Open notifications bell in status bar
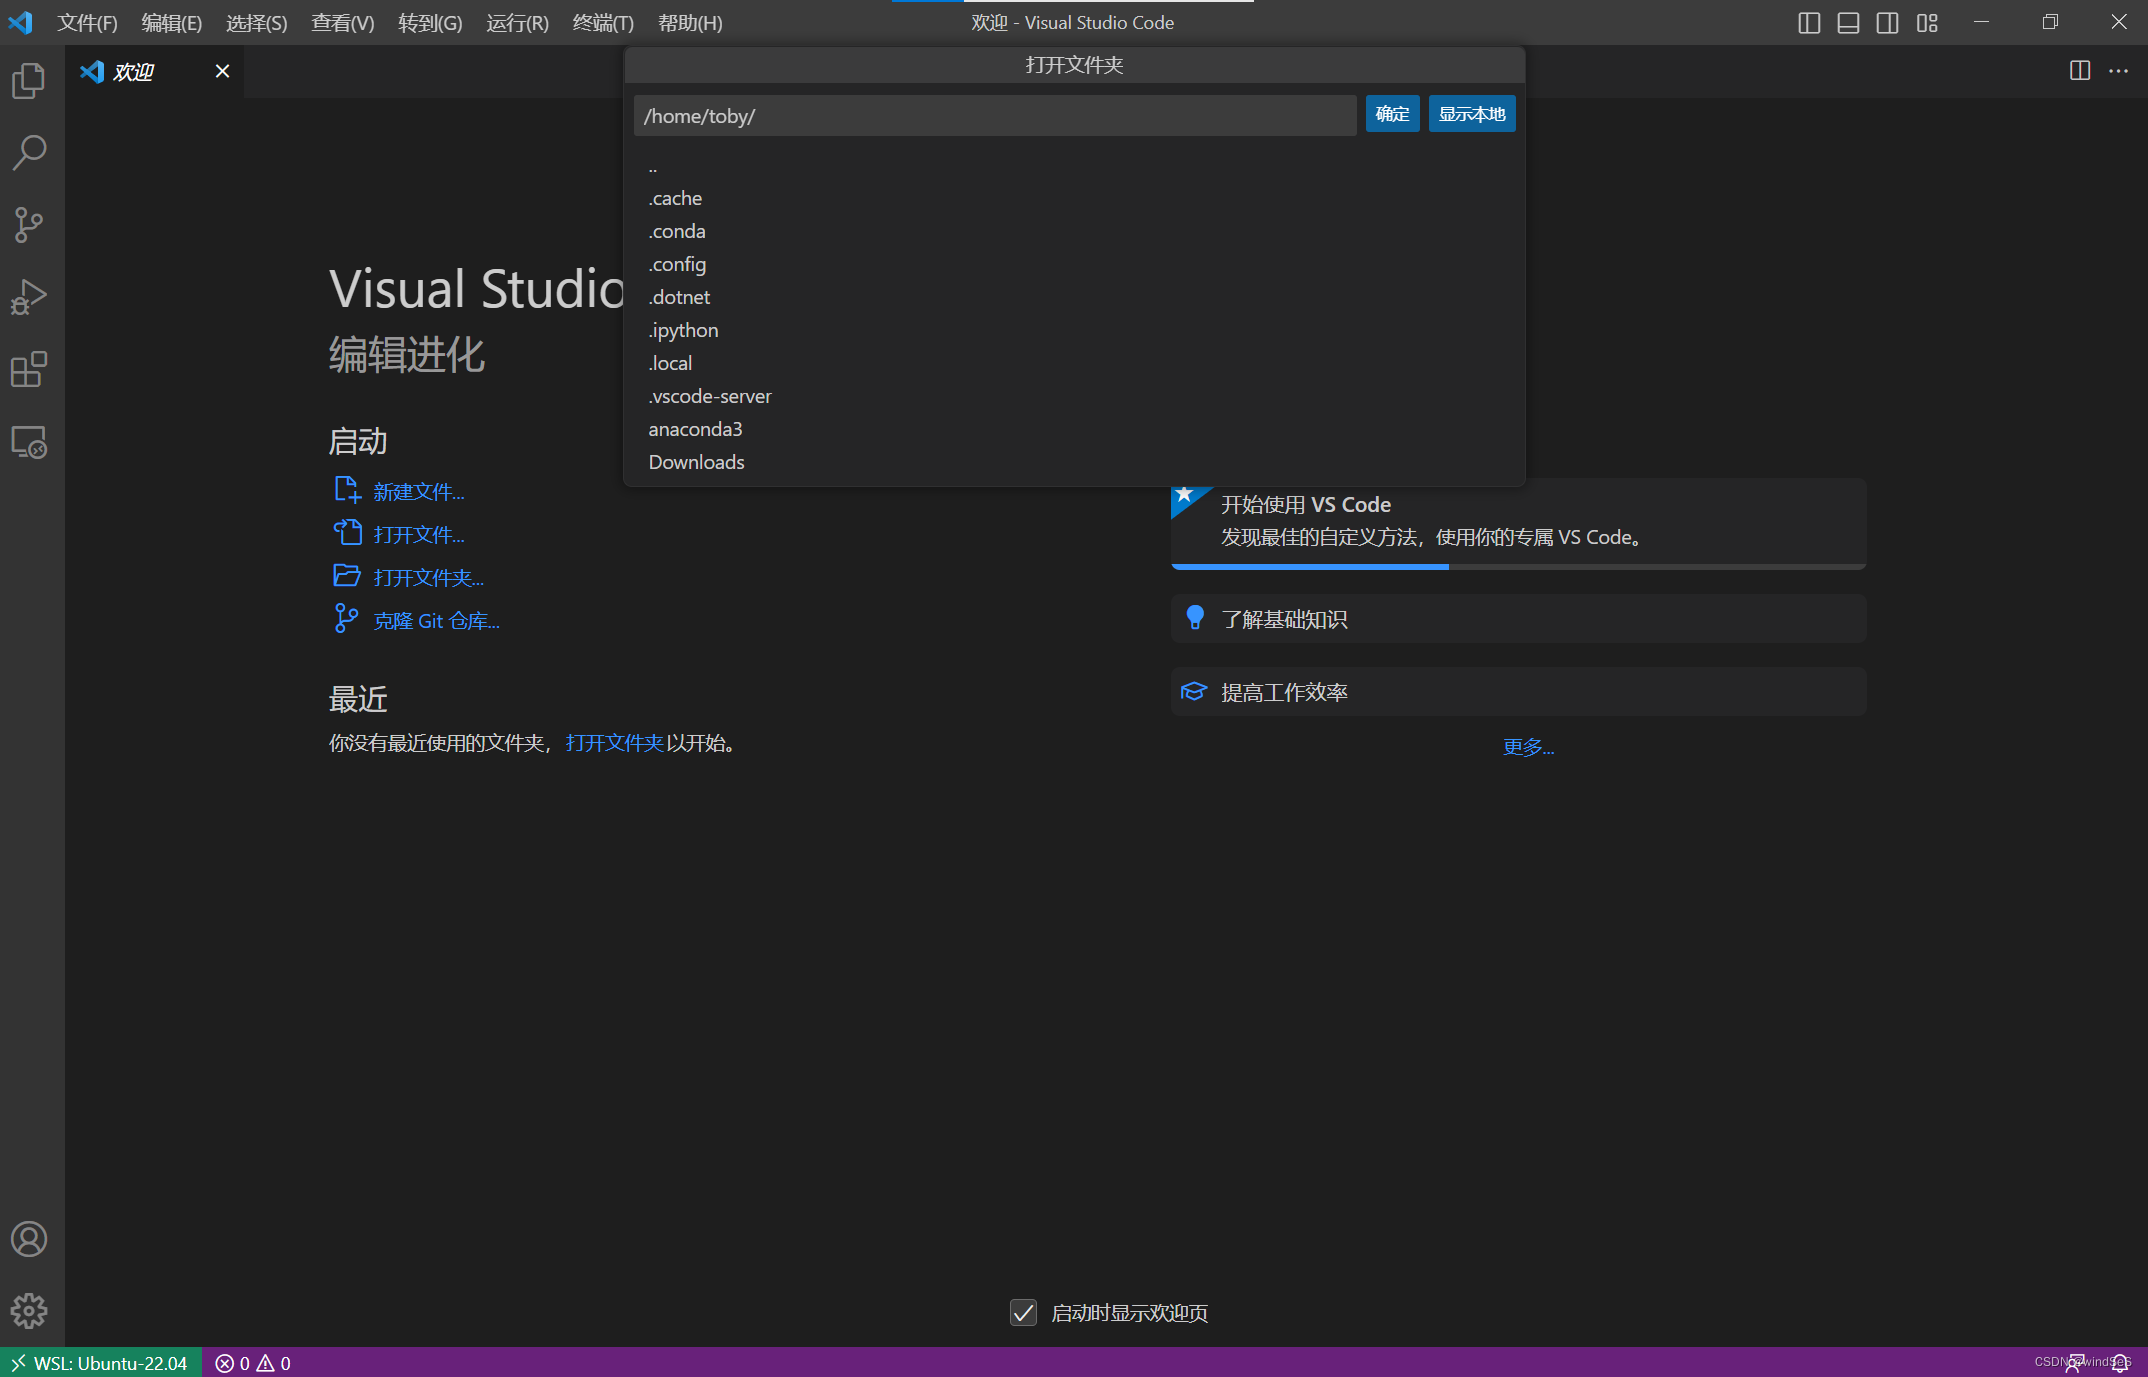This screenshot has width=2148, height=1377. (x=2119, y=1363)
